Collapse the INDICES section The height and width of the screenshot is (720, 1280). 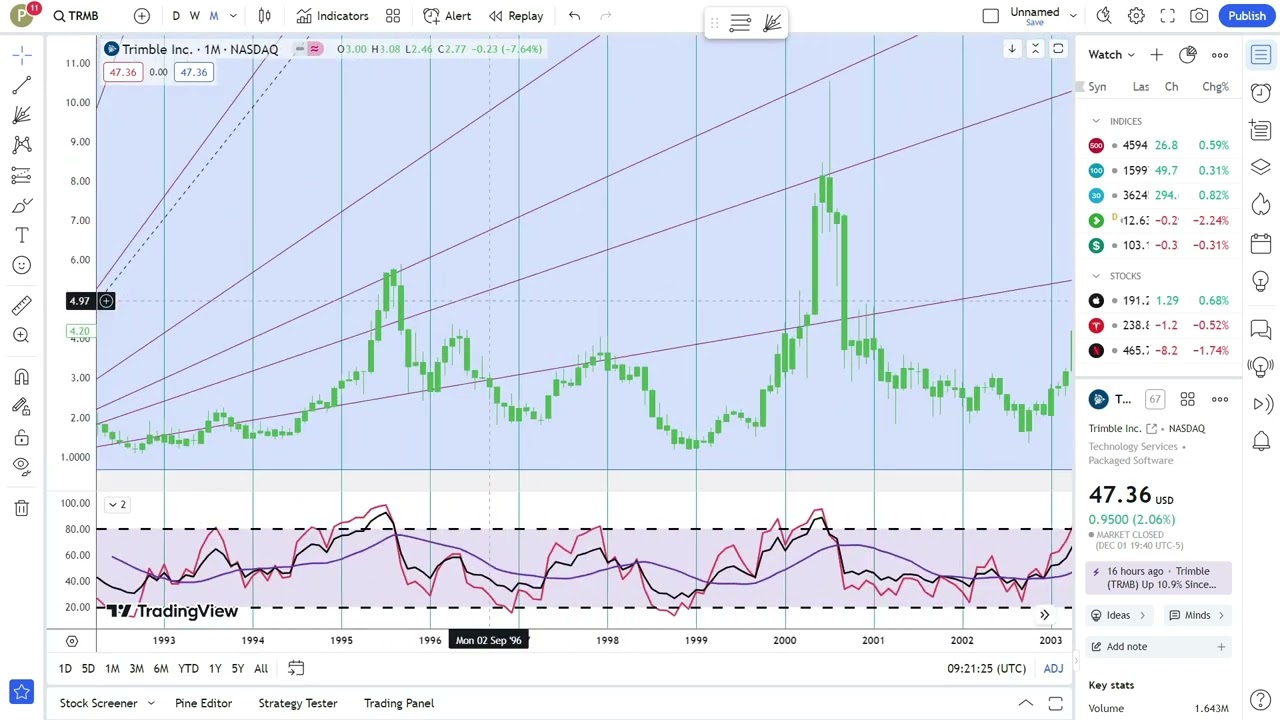coord(1096,121)
